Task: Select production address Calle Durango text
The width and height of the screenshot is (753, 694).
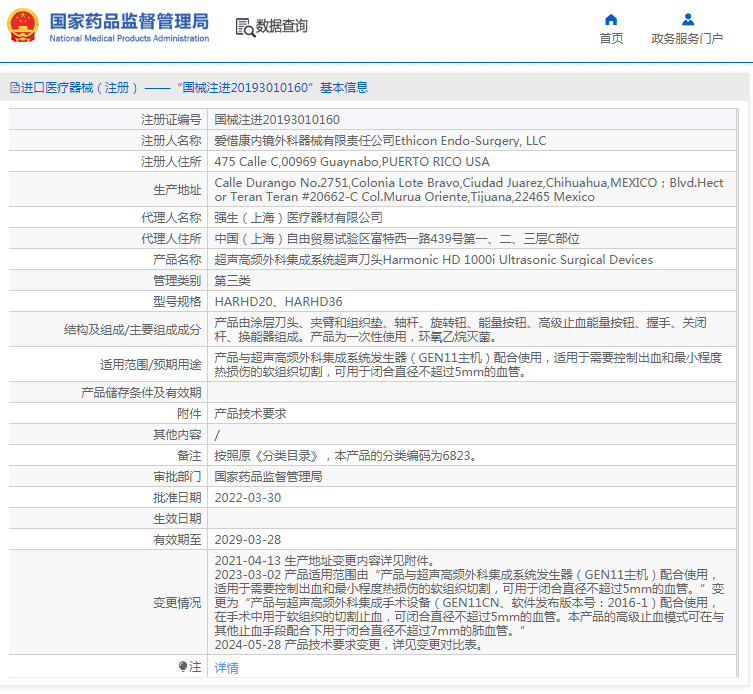Action: tap(469, 190)
